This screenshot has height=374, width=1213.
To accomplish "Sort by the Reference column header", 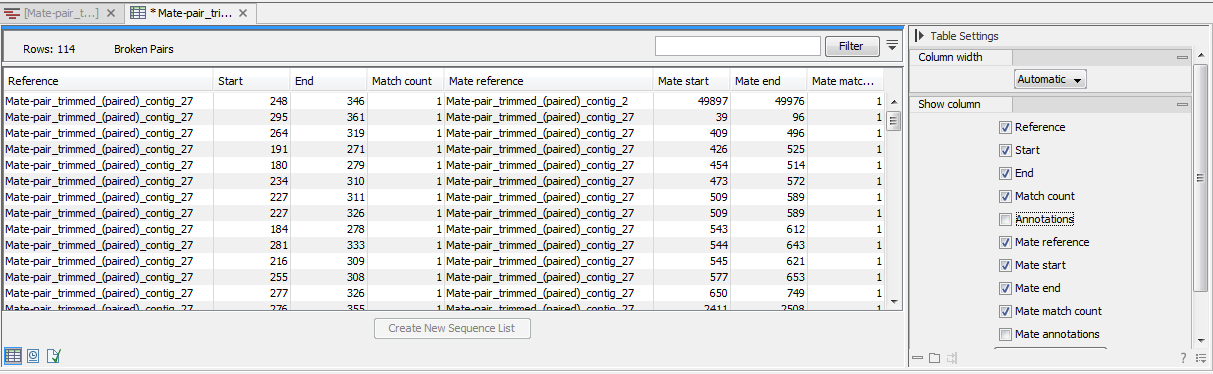I will [108, 81].
